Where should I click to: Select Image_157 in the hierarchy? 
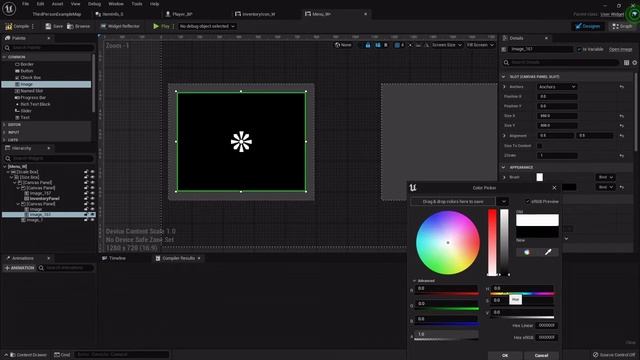click(x=40, y=193)
